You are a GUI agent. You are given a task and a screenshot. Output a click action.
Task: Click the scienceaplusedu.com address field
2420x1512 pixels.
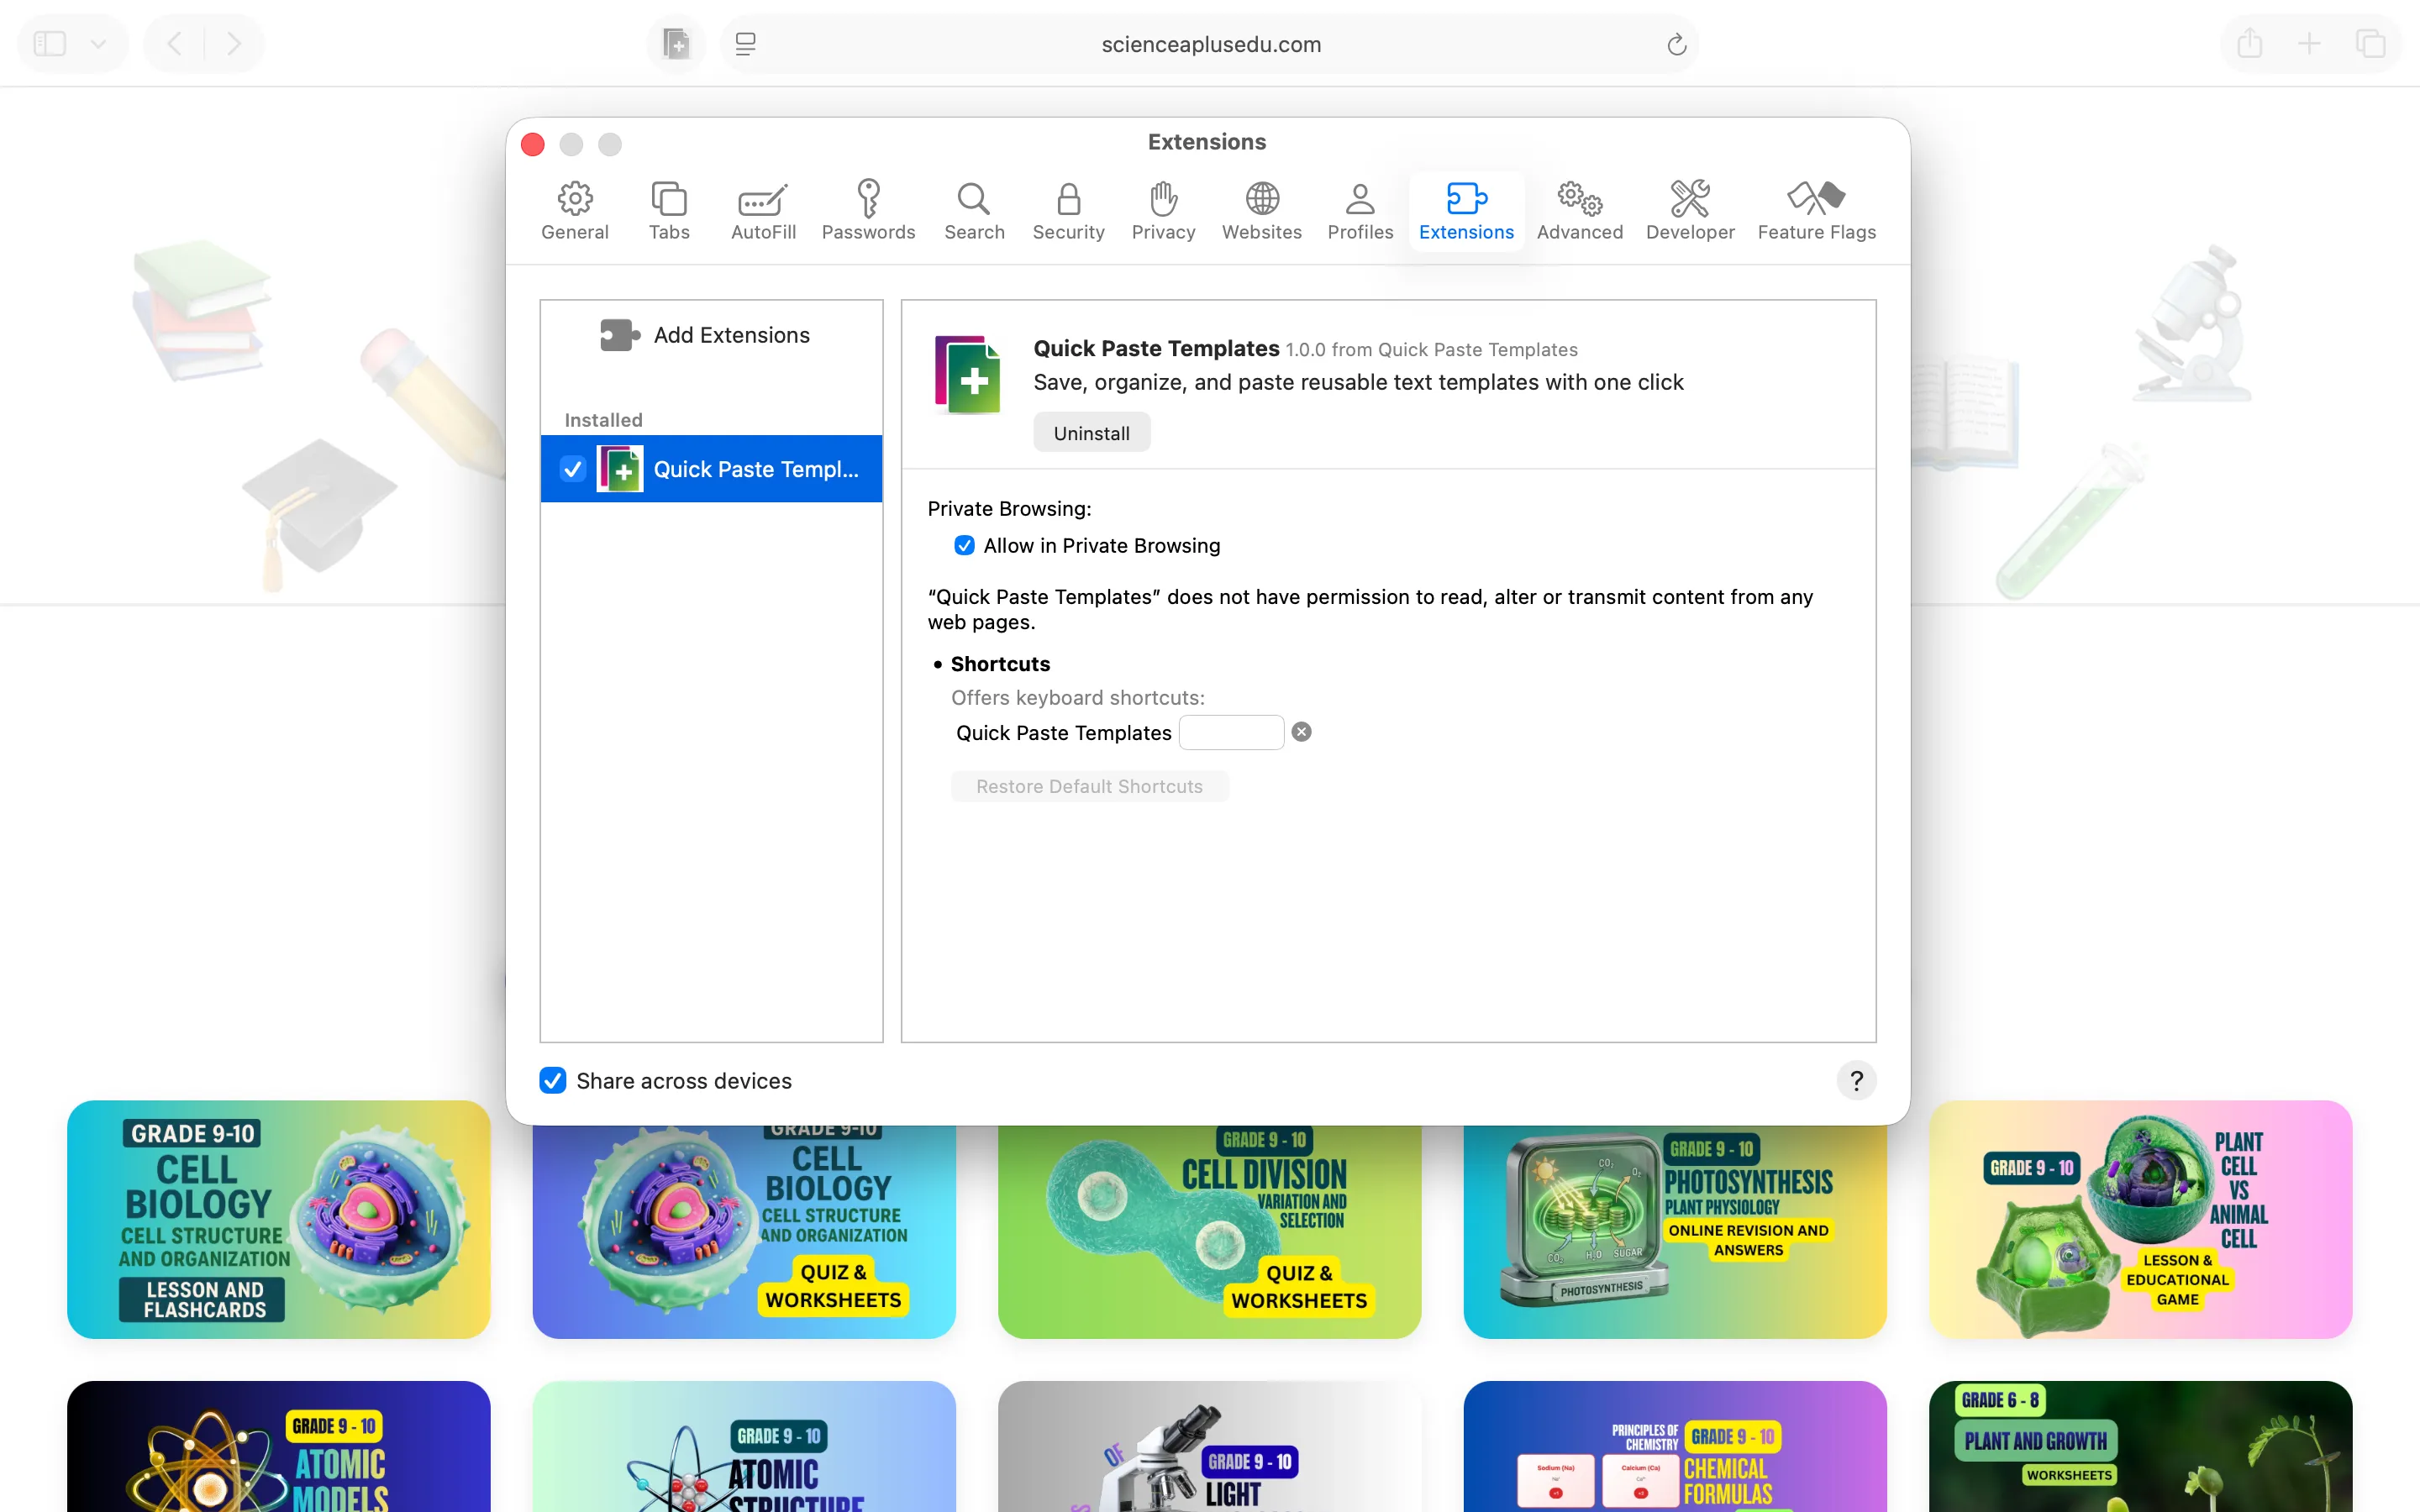(x=1210, y=44)
